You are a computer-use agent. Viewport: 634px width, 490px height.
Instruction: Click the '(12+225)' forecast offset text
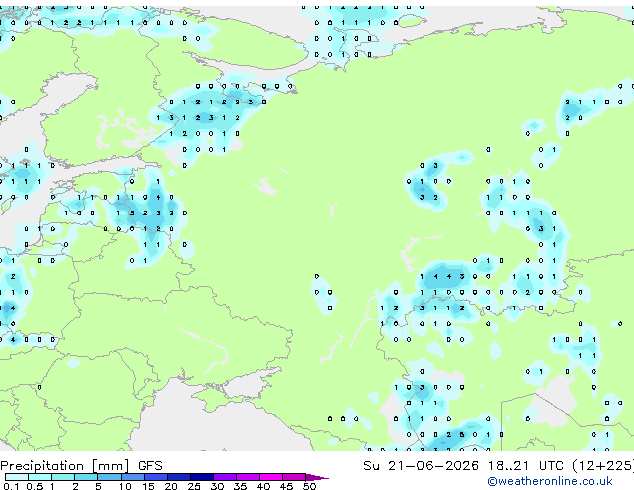(x=603, y=466)
